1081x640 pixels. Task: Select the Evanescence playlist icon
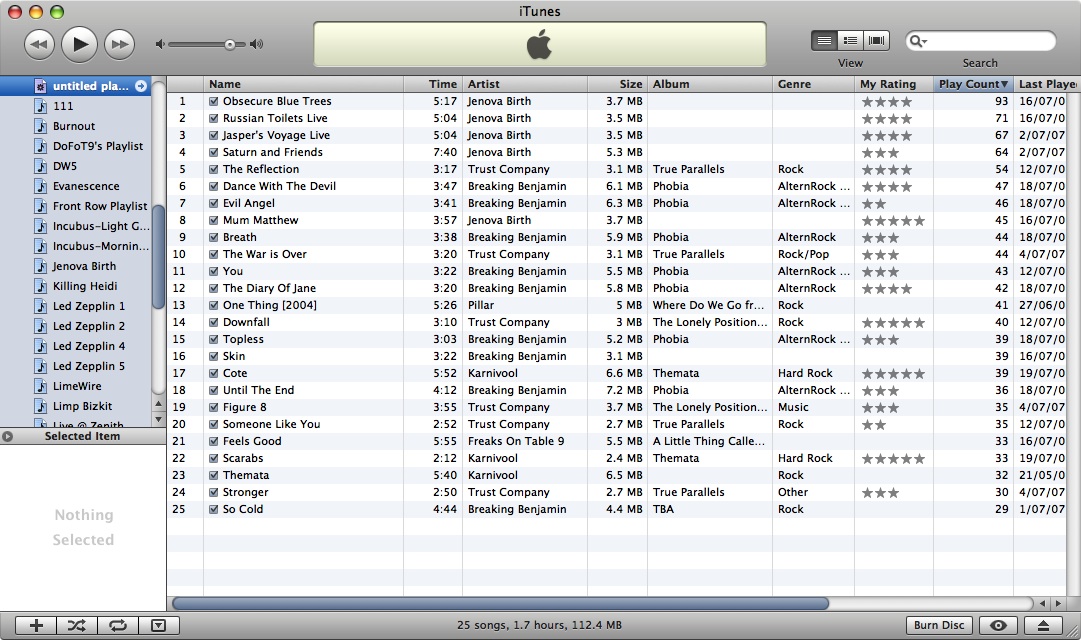click(x=41, y=186)
